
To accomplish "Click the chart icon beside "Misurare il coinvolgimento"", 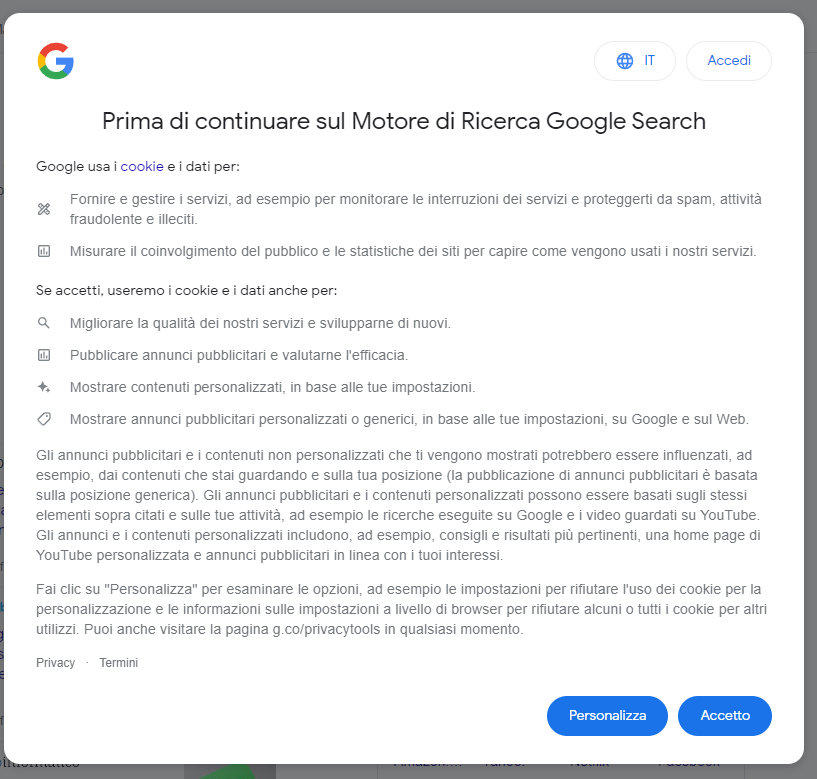I will (44, 251).
